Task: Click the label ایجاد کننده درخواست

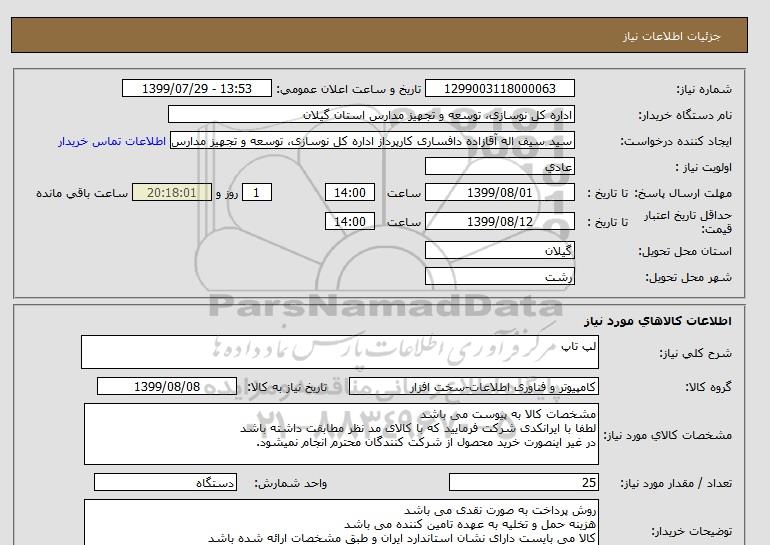Action: (x=676, y=142)
